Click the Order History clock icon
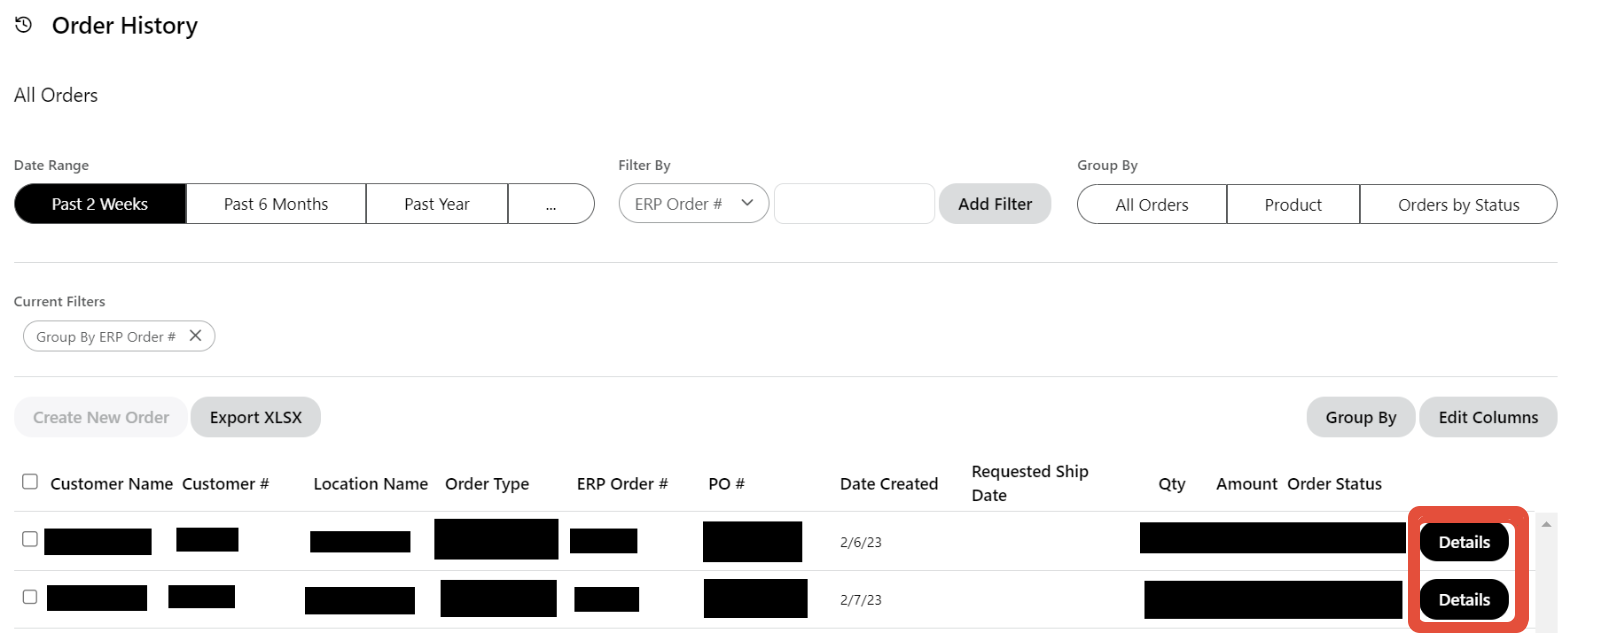Screen dimensions: 1617x633 [24, 25]
